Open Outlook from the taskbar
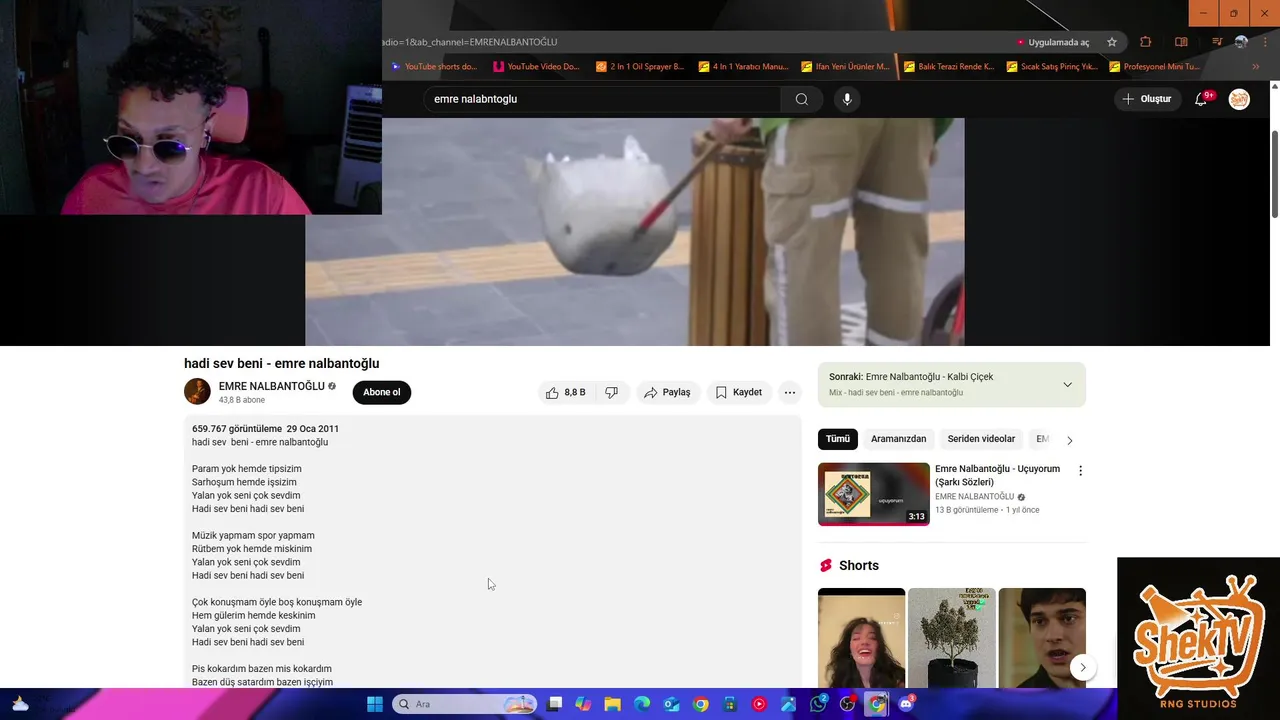 tap(671, 704)
